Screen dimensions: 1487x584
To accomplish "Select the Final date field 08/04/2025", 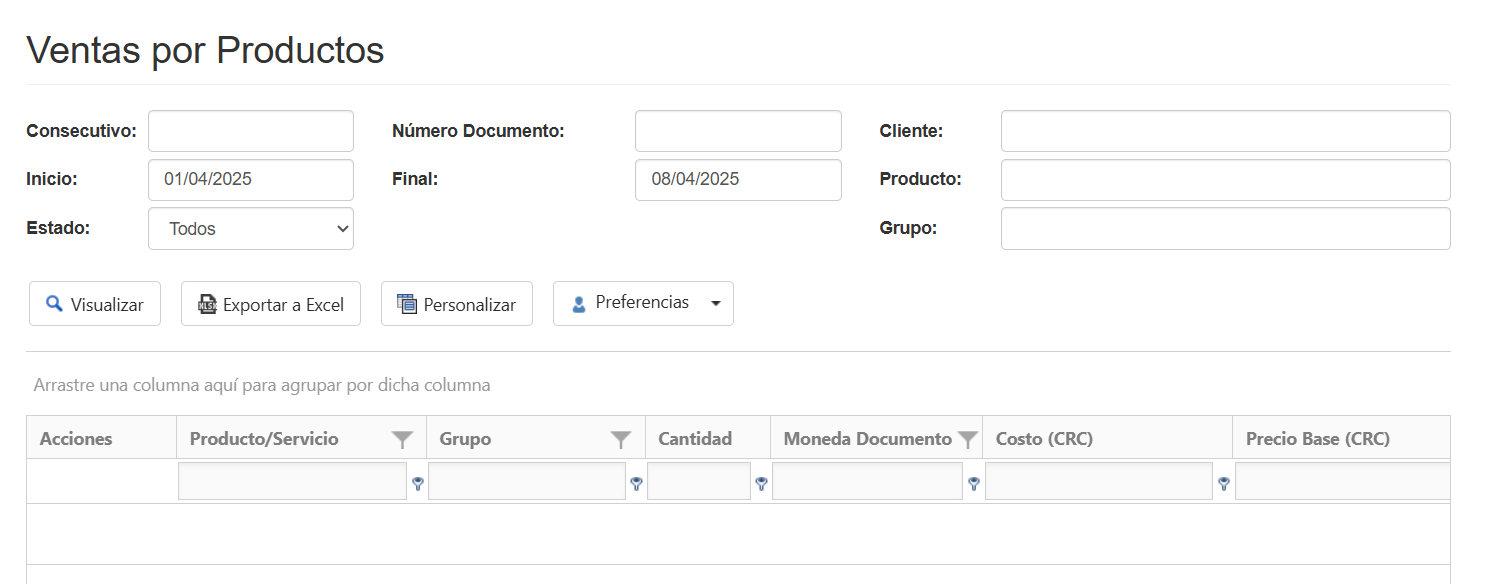I will click(x=738, y=180).
